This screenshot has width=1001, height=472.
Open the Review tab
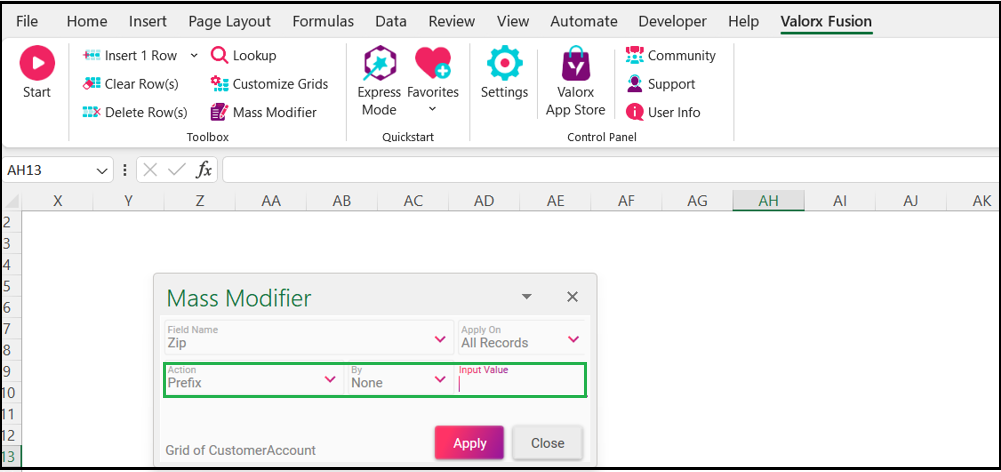(x=451, y=21)
